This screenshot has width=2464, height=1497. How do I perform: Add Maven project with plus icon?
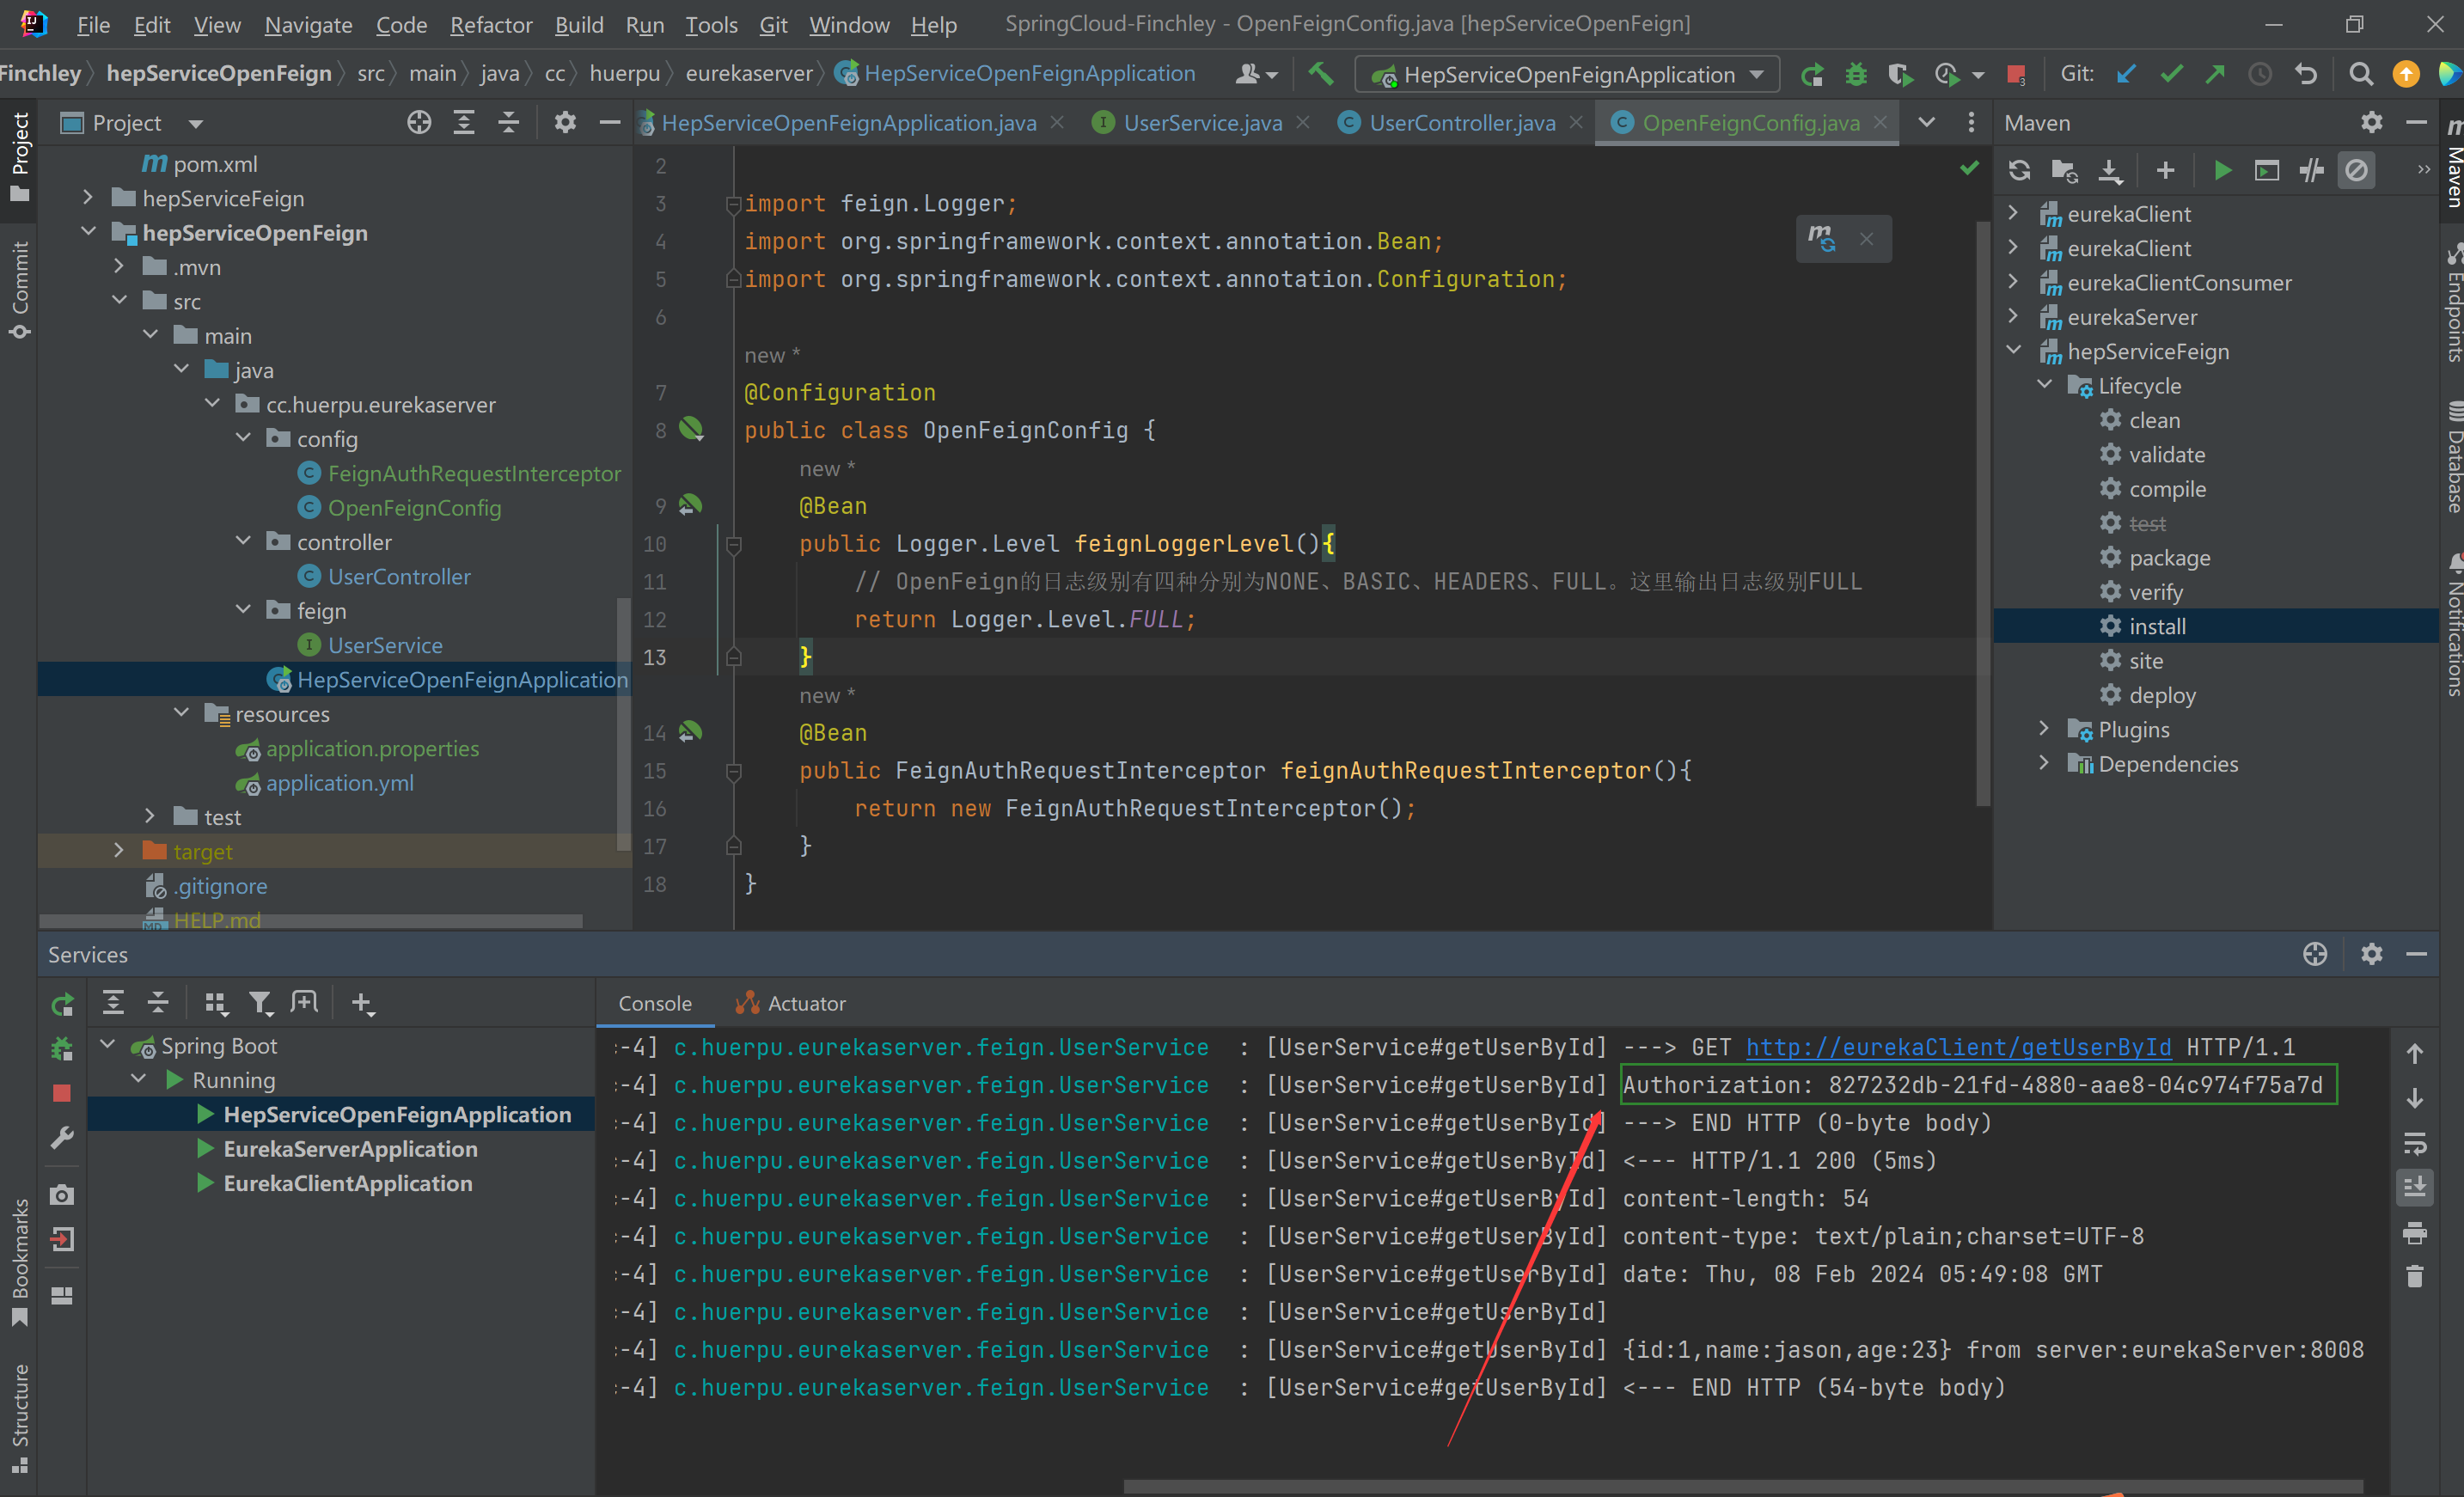2165,171
